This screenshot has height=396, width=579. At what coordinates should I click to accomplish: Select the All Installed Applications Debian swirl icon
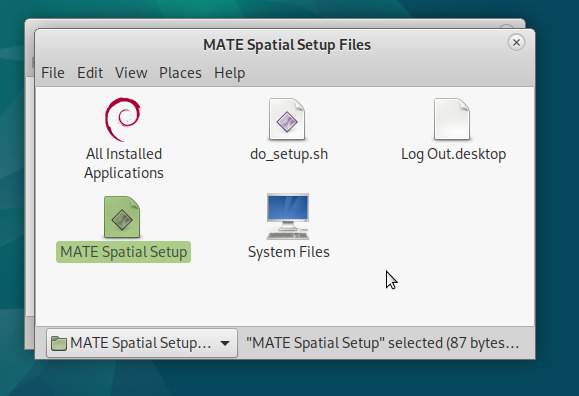[123, 119]
